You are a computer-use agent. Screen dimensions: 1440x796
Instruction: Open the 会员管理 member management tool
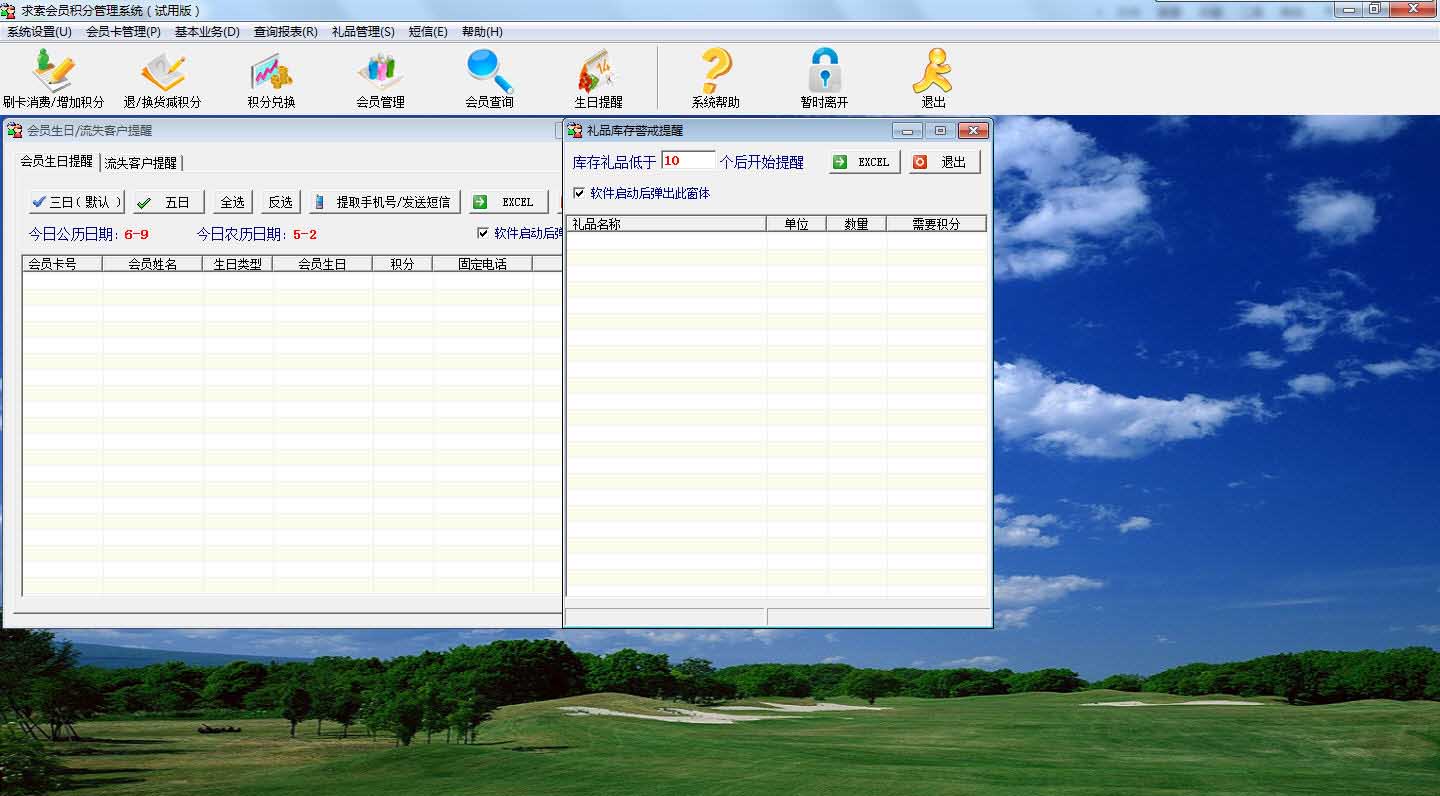coord(379,78)
